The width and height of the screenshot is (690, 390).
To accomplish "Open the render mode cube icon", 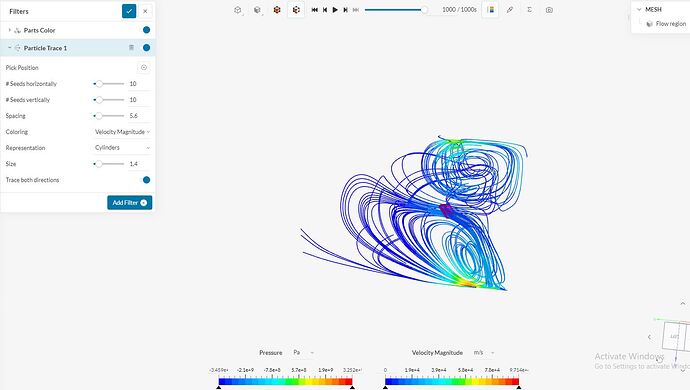I will click(x=257, y=10).
